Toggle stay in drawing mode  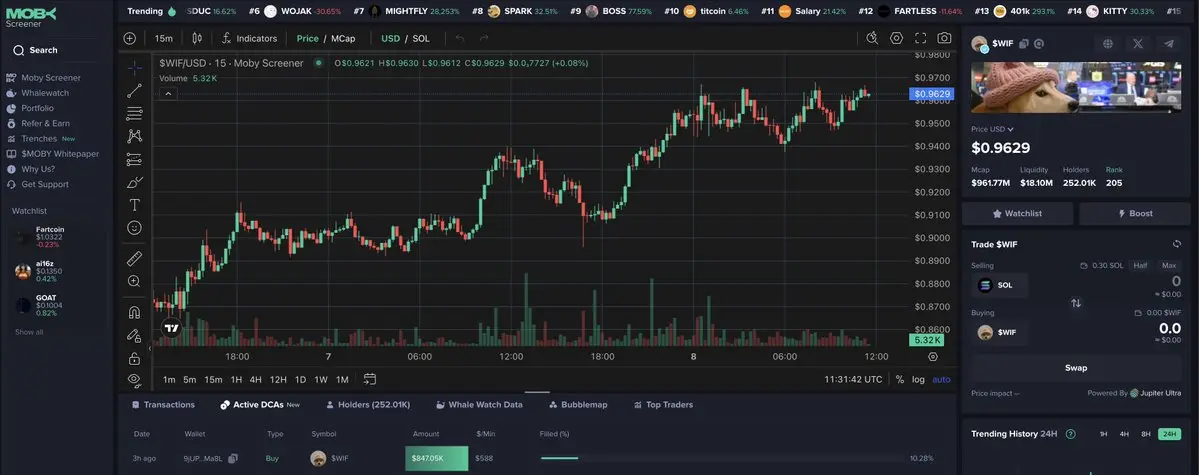135,335
